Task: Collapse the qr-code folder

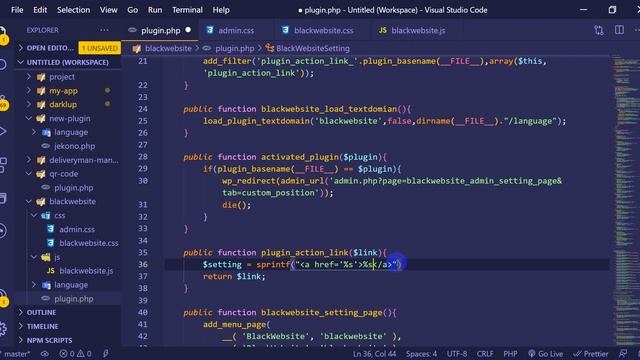Action: pos(63,174)
